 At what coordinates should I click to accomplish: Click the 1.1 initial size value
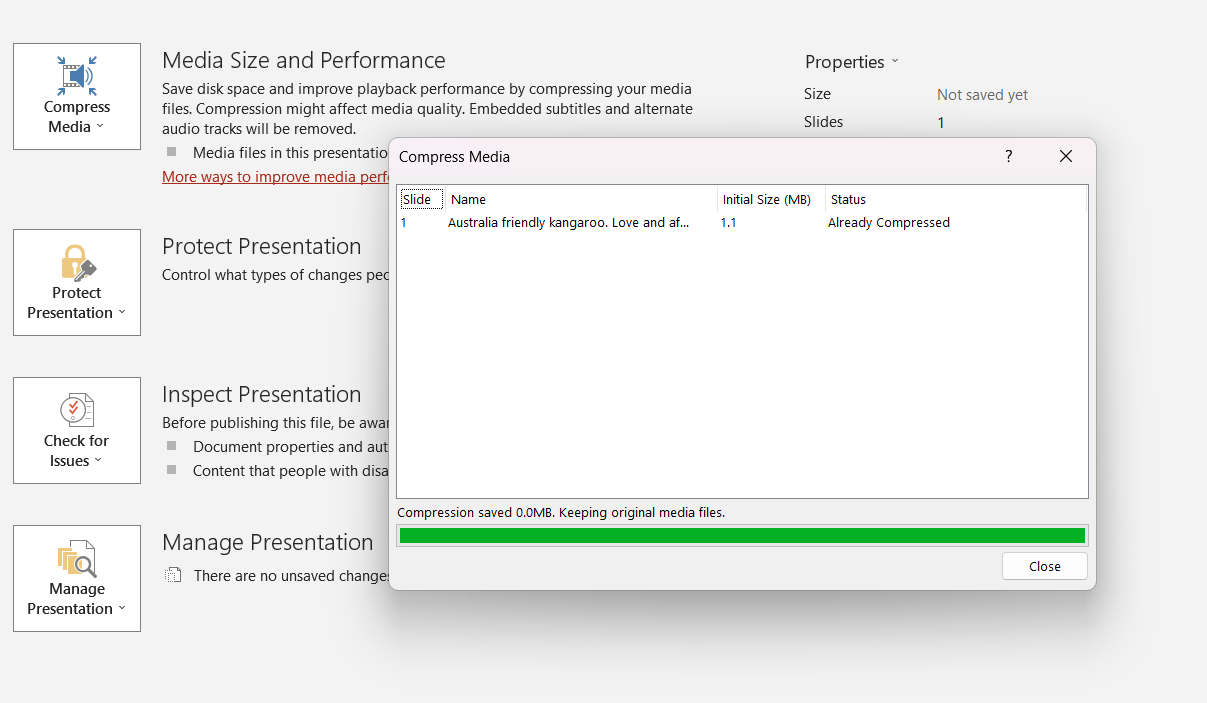pos(728,223)
